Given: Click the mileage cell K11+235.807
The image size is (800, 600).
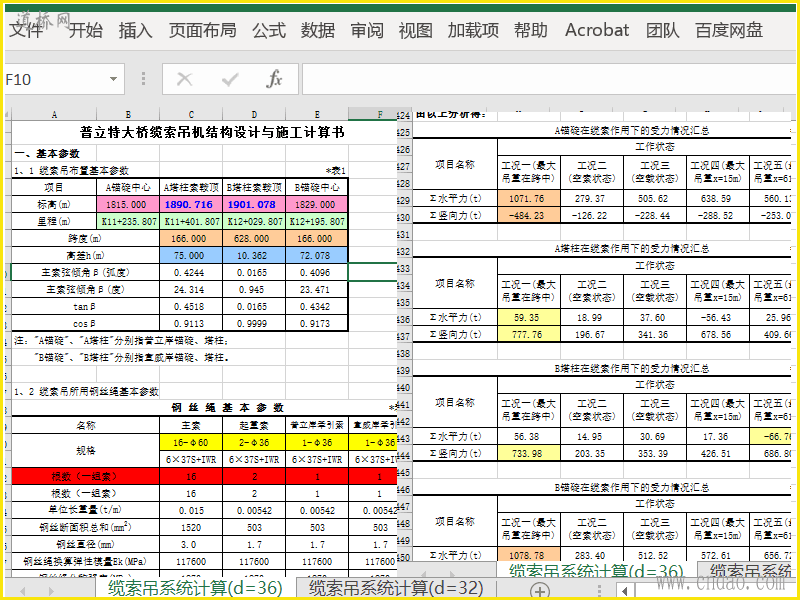Looking at the screenshot, I should [128, 221].
